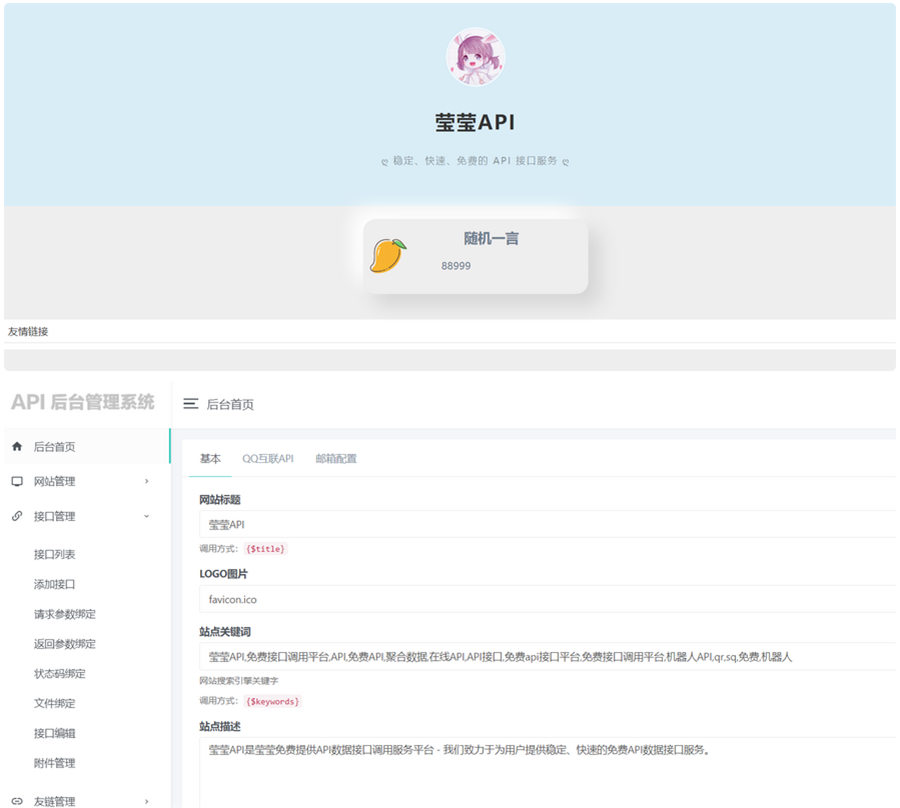Open the 邮箱配置 tab

[336, 459]
